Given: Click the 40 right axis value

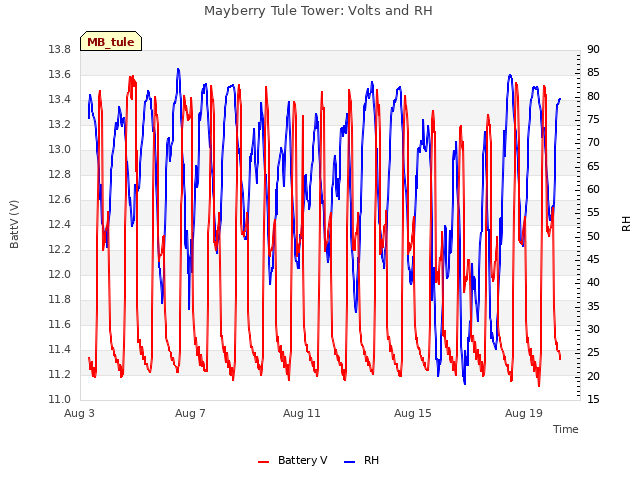Looking at the screenshot, I should [593, 283].
